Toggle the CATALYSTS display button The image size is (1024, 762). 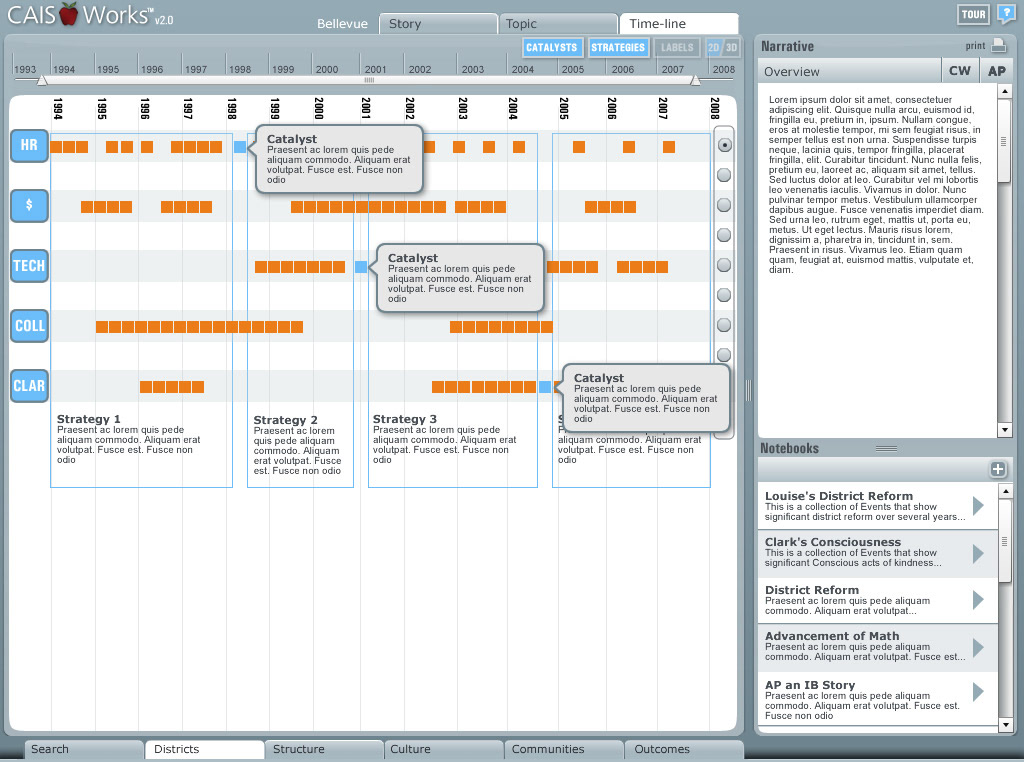click(x=552, y=48)
